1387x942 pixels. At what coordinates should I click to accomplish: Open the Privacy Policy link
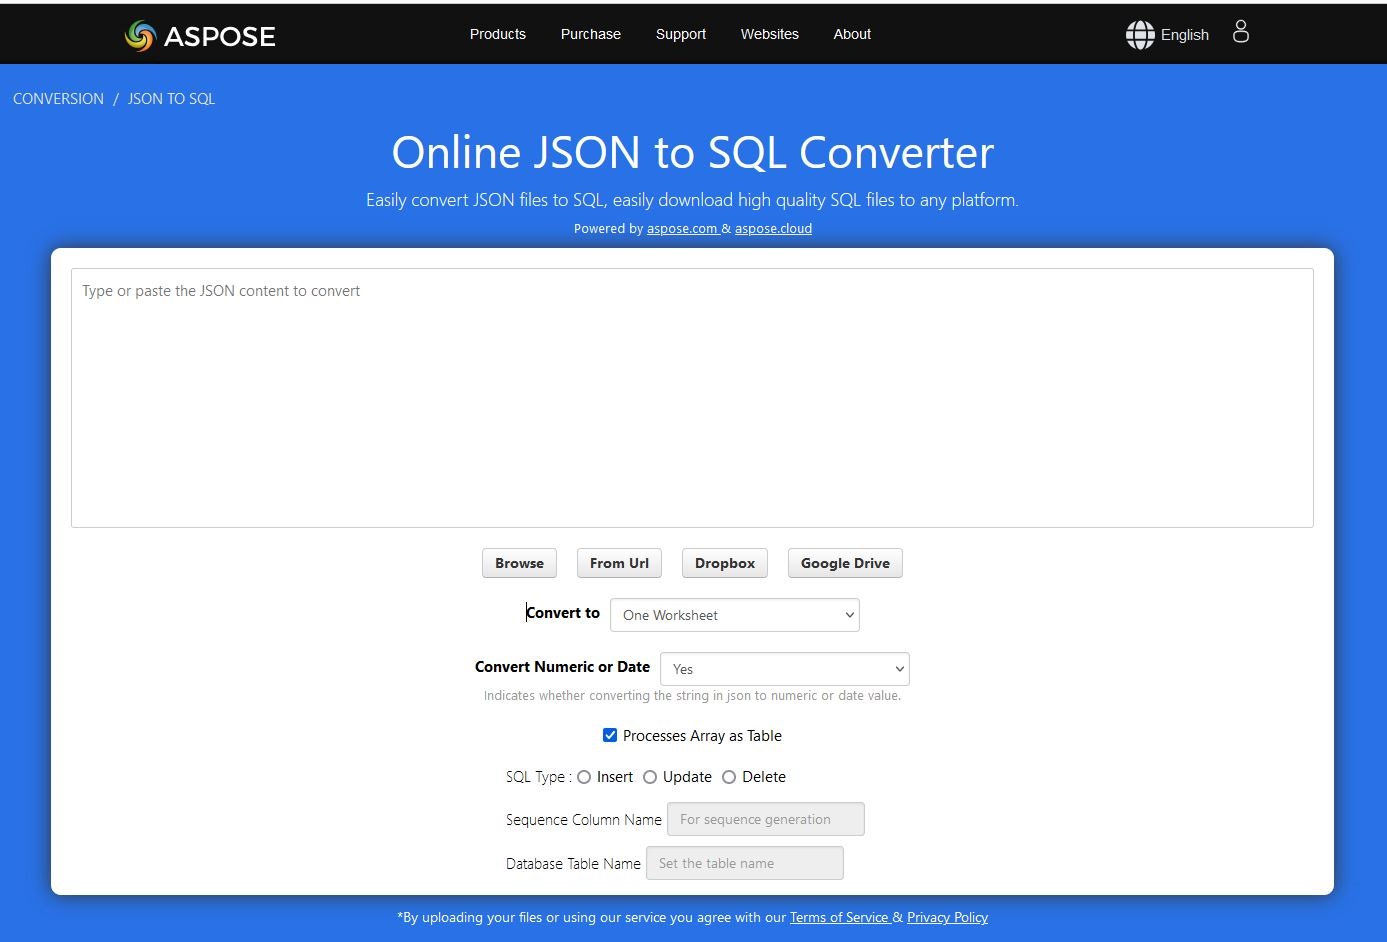coord(947,917)
